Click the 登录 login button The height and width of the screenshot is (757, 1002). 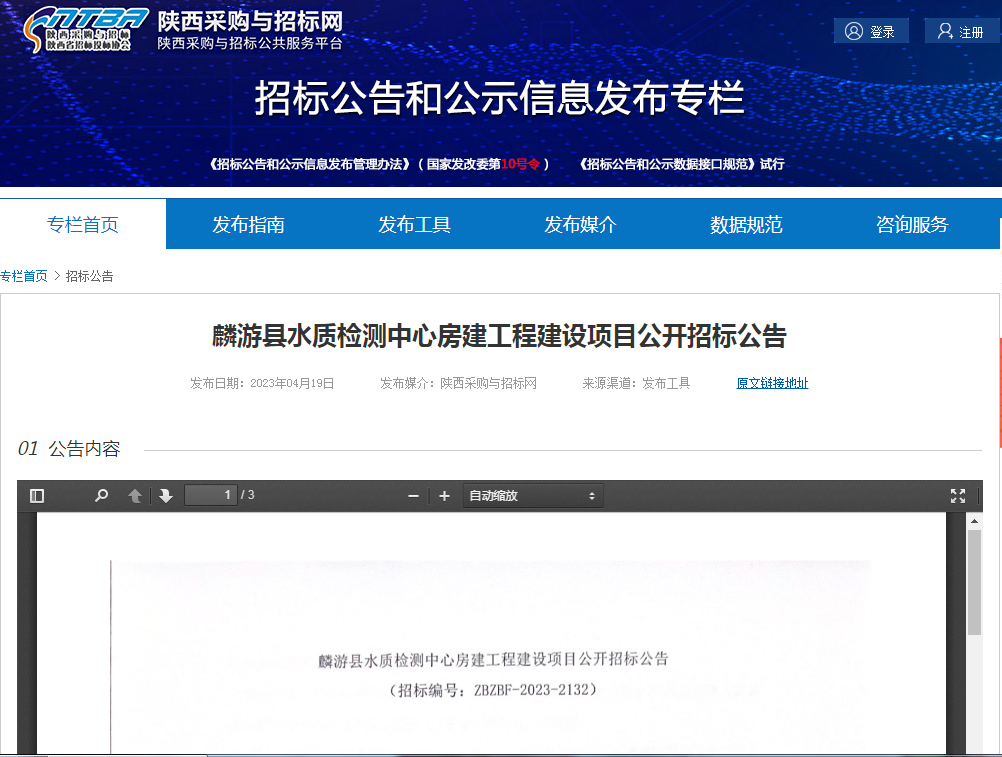coord(871,31)
